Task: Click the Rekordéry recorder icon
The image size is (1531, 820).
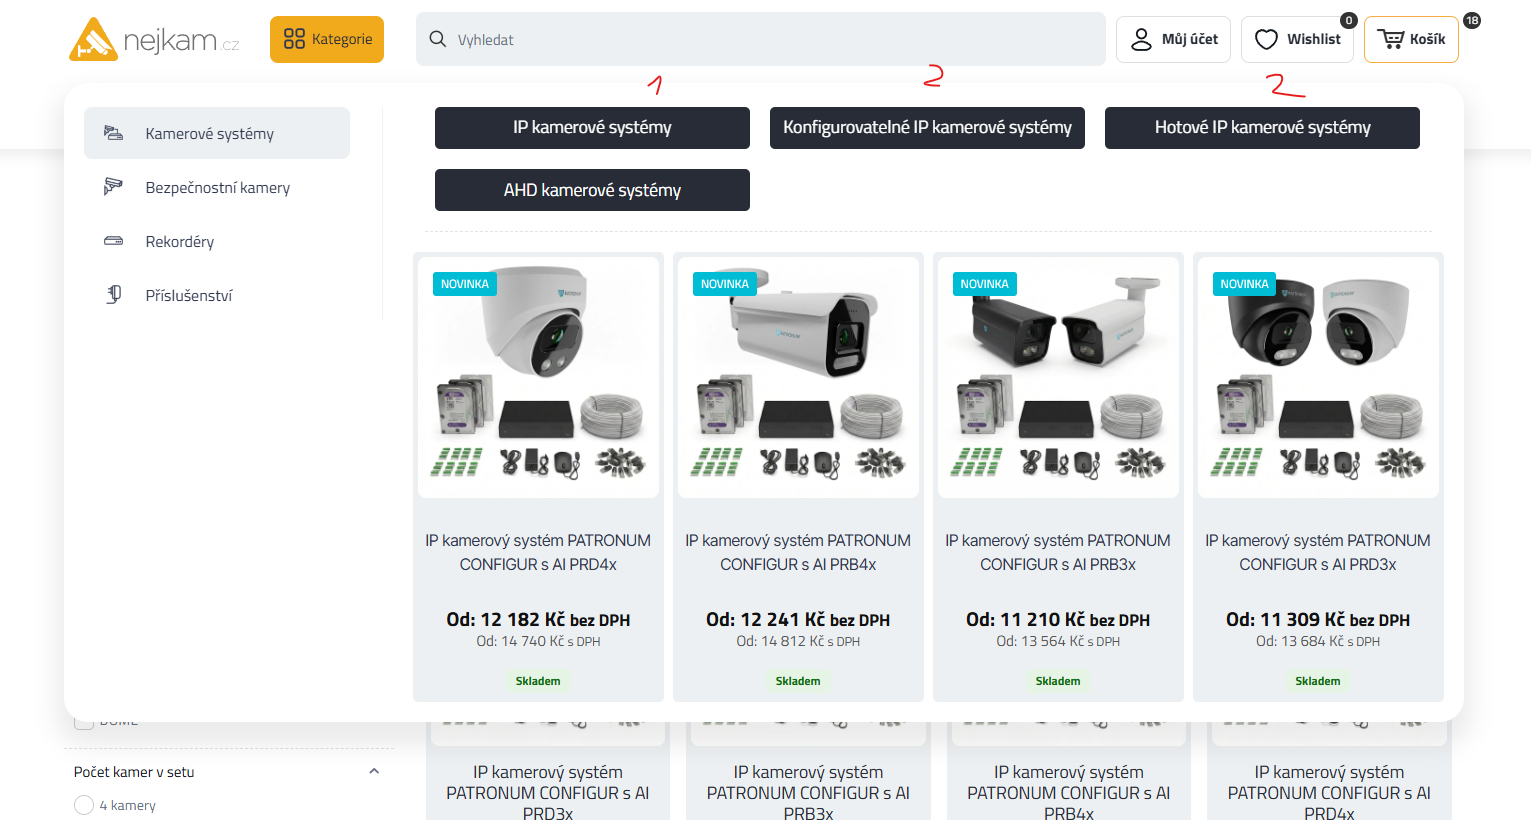Action: (x=114, y=241)
